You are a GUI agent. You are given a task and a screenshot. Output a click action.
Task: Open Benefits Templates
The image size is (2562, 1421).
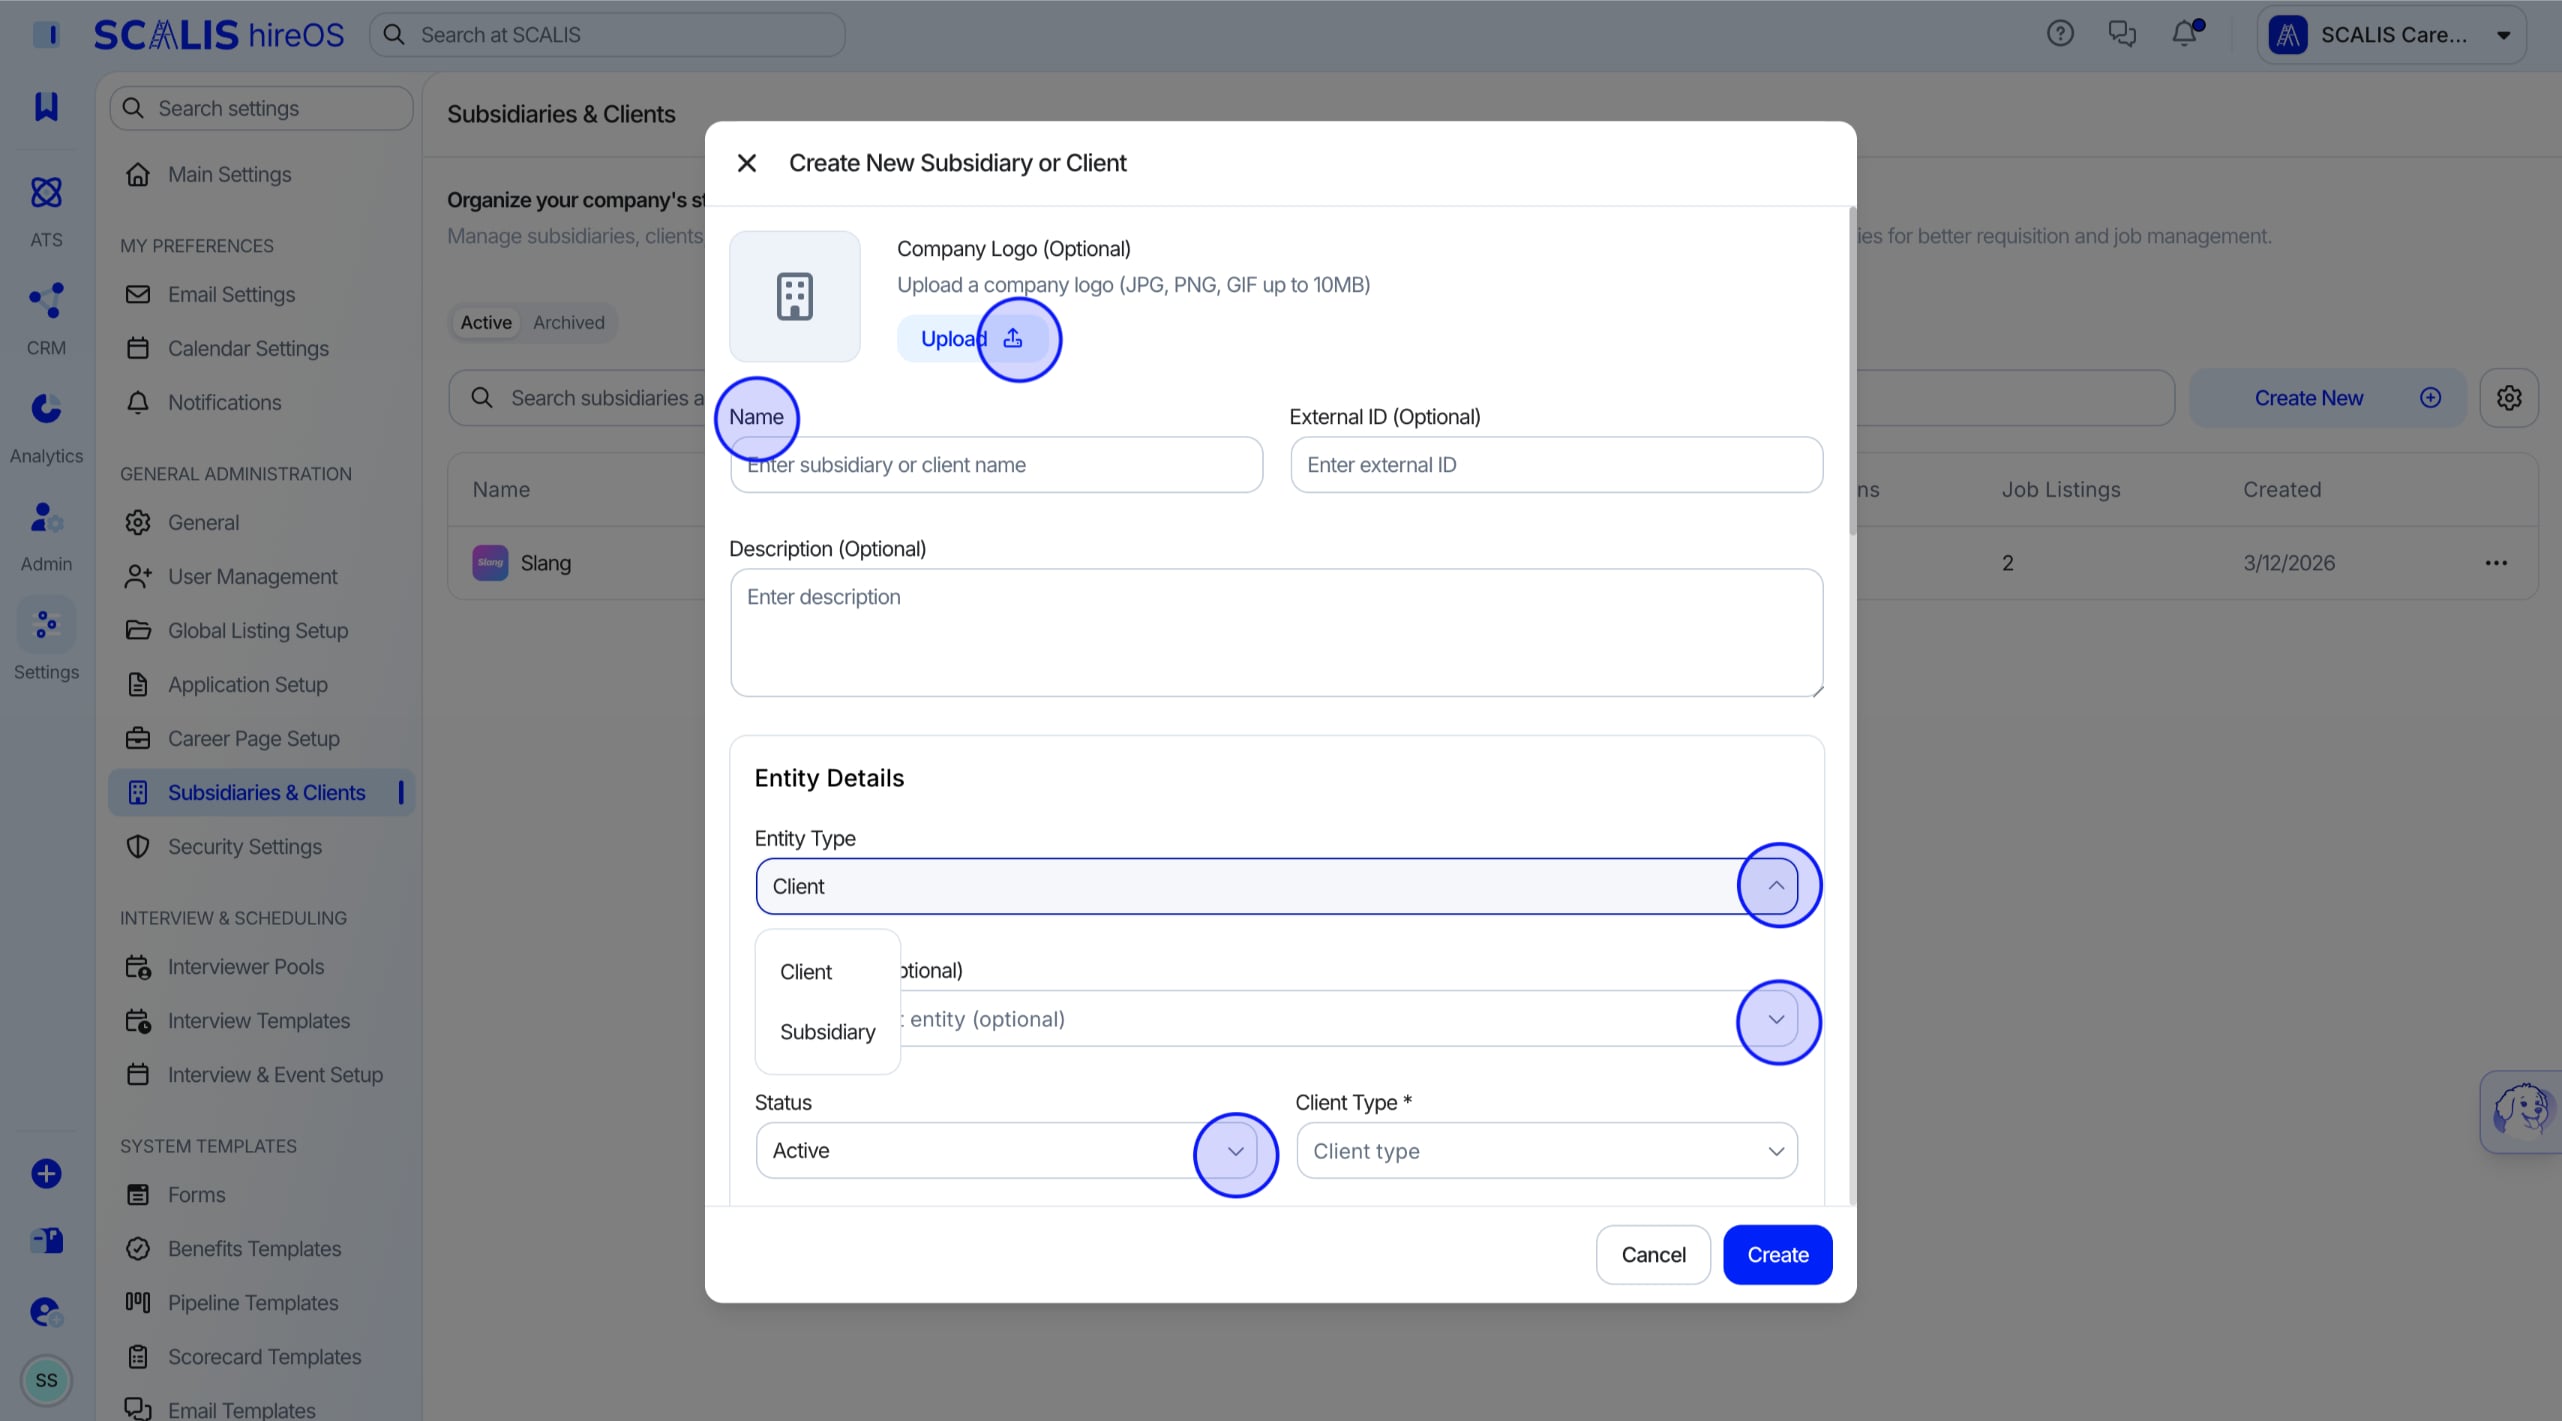coord(261,1248)
